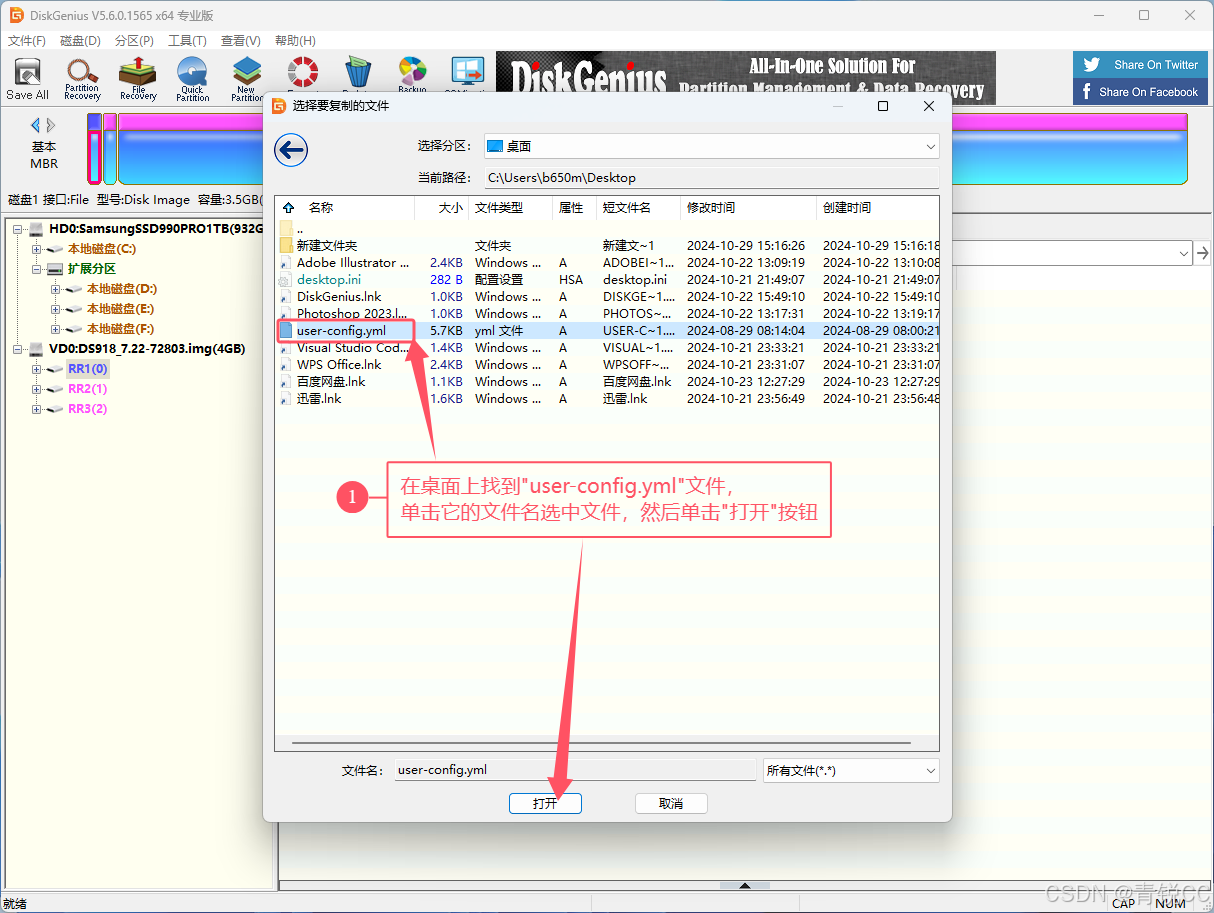
Task: Select the 扩展分区 tree item
Action: pyautogui.click(x=92, y=269)
